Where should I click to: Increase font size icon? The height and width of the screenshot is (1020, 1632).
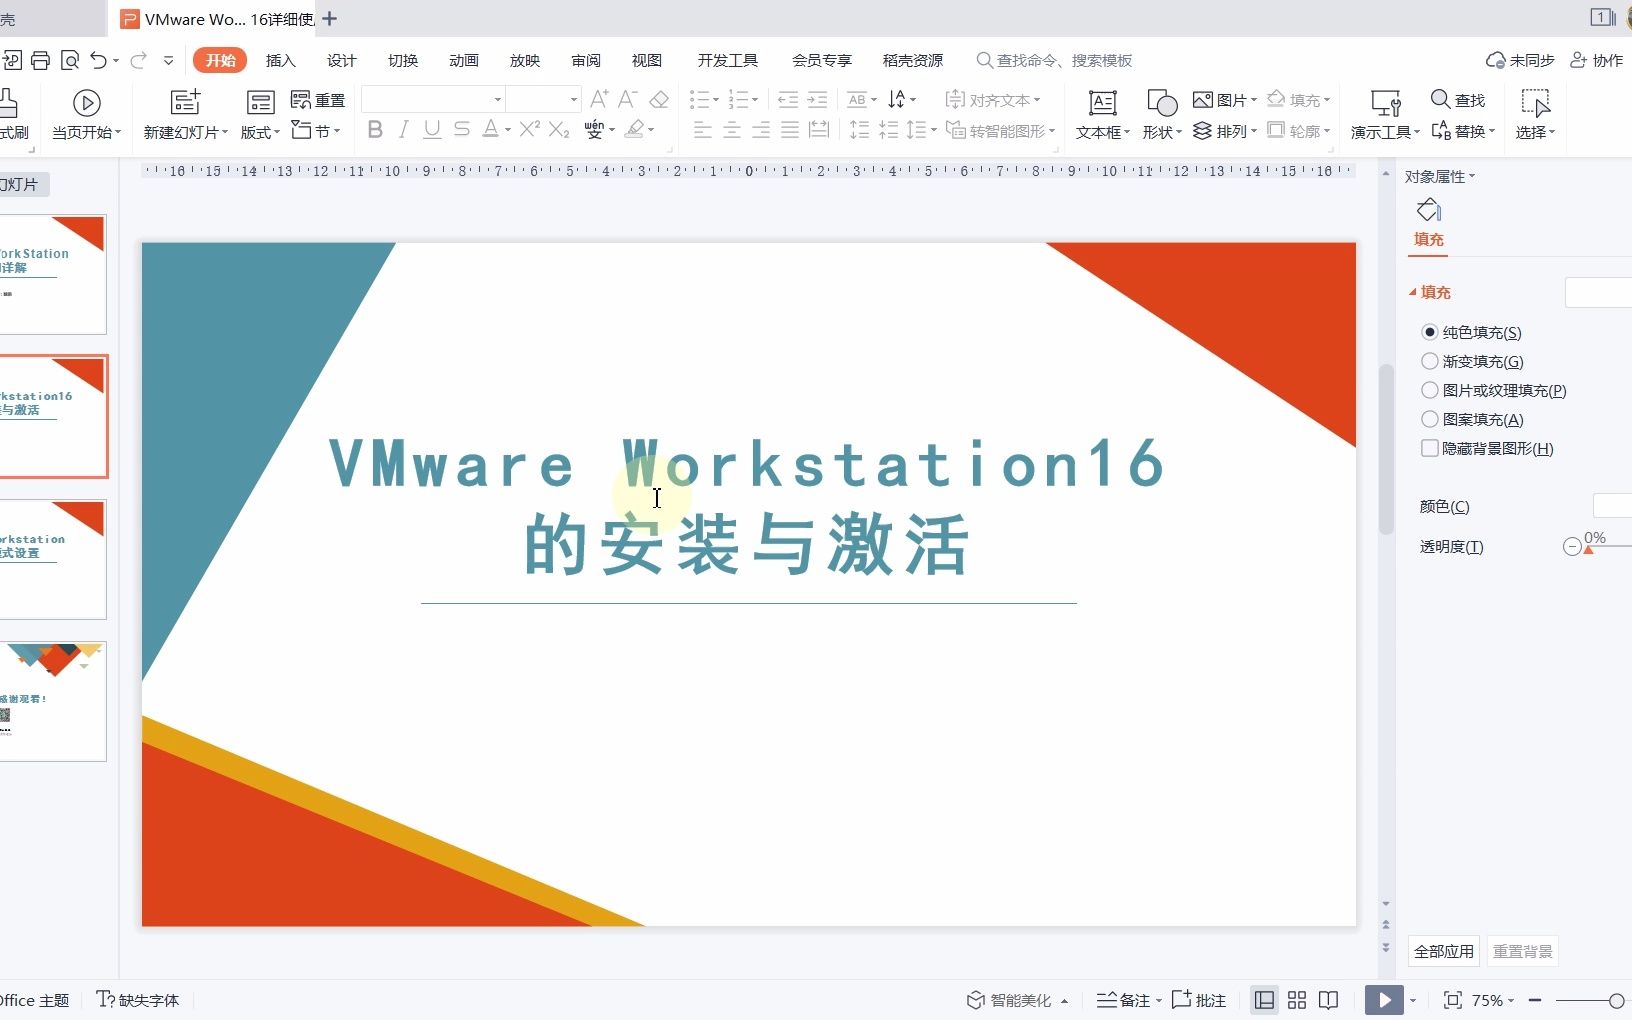coord(599,99)
